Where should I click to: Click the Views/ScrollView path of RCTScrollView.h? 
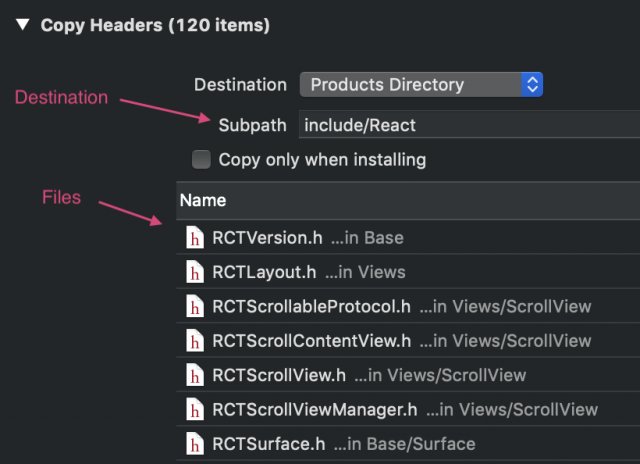coord(440,375)
